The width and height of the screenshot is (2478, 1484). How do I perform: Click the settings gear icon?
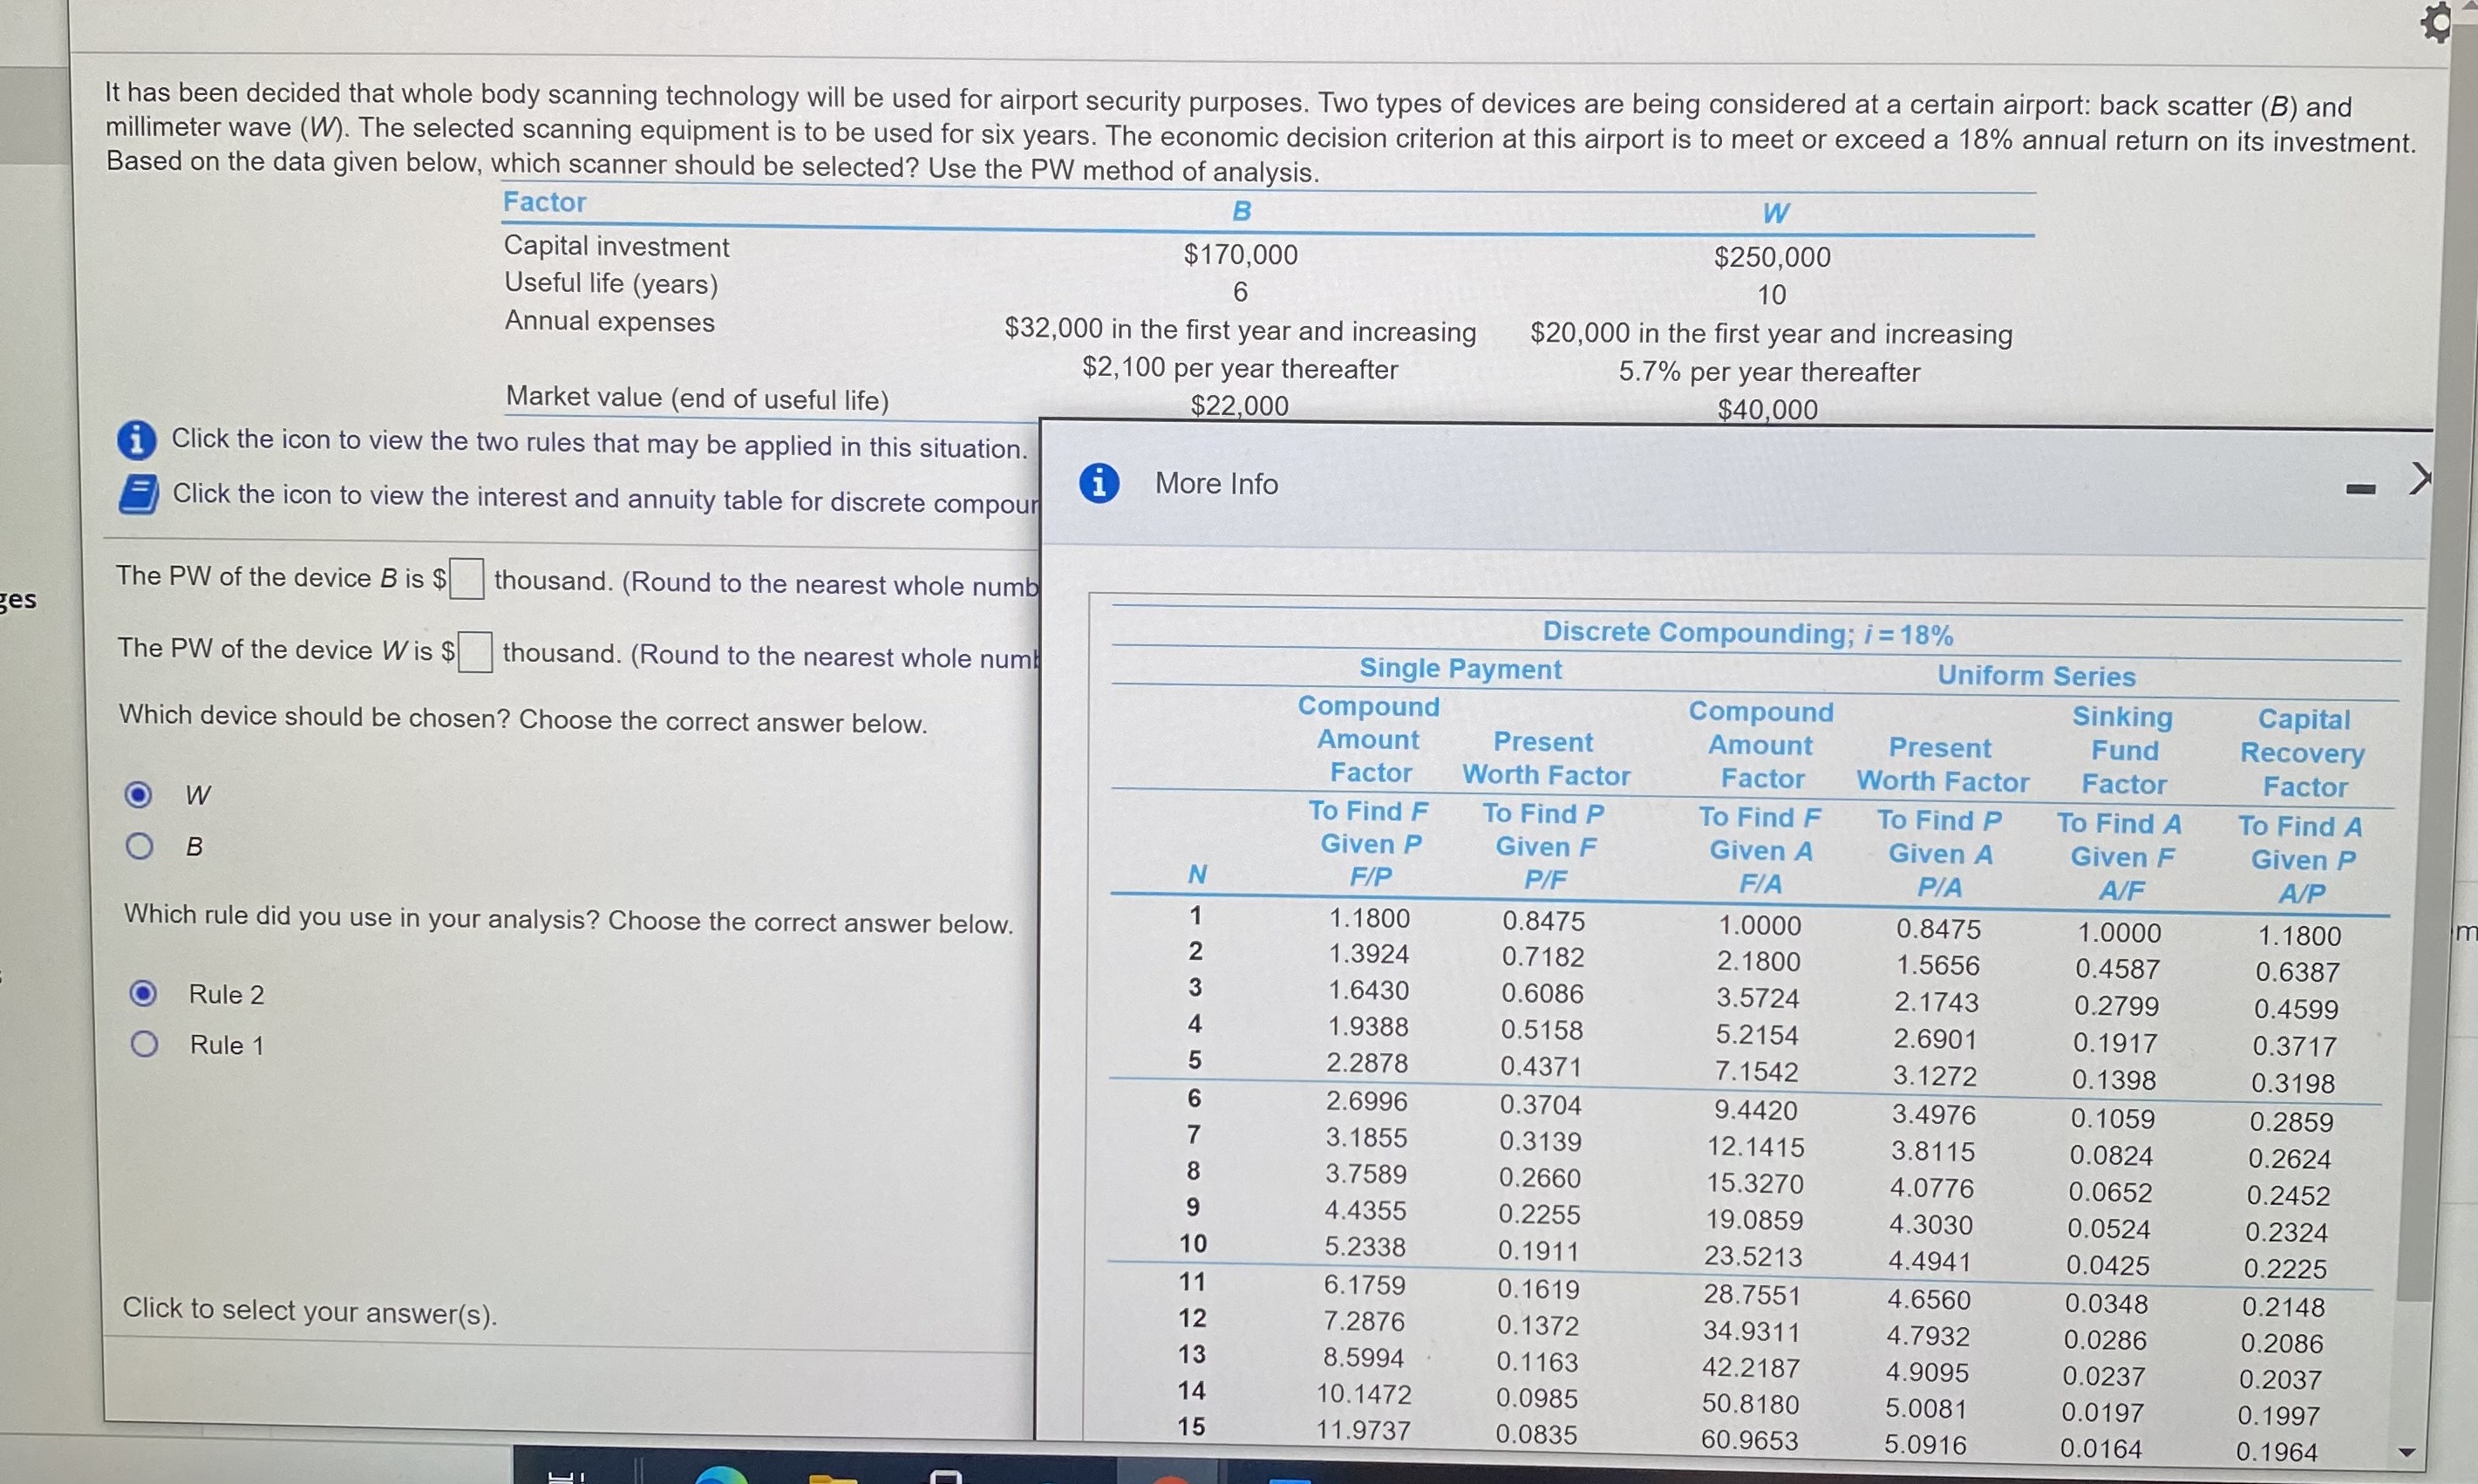click(x=2437, y=22)
